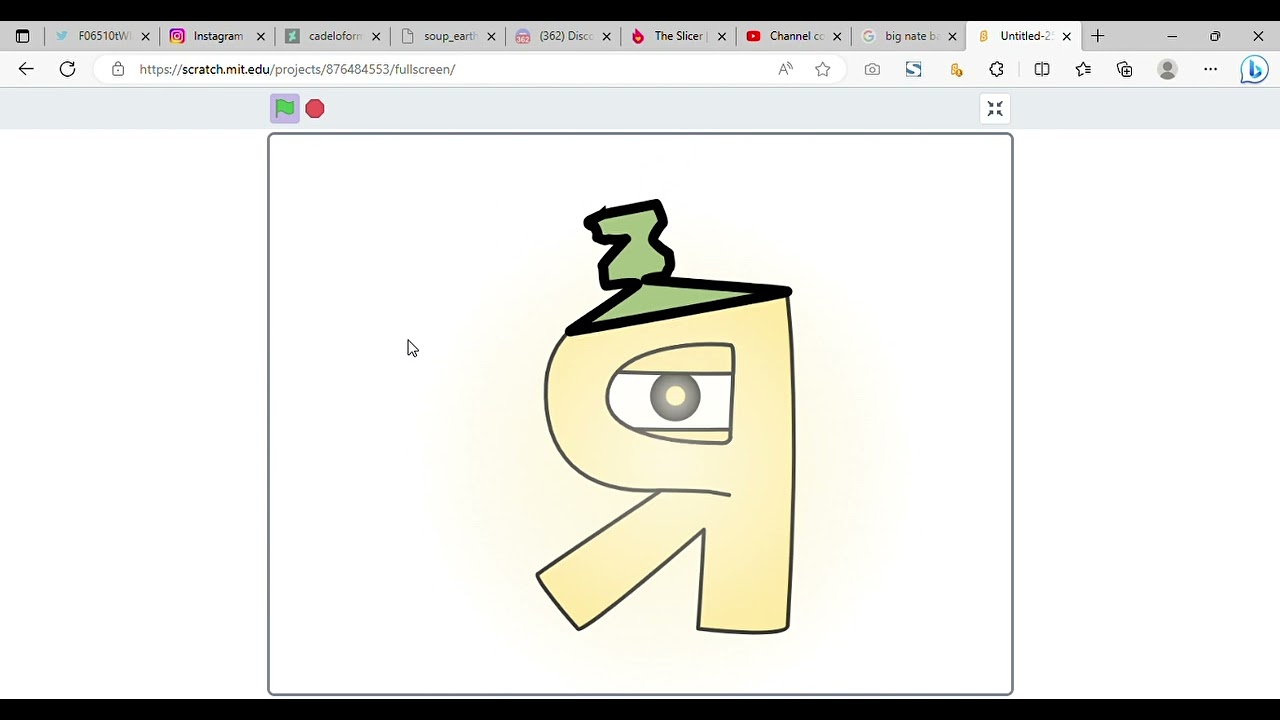This screenshot has height=720, width=1280.
Task: Click the address bar URL
Action: pyautogui.click(x=297, y=69)
